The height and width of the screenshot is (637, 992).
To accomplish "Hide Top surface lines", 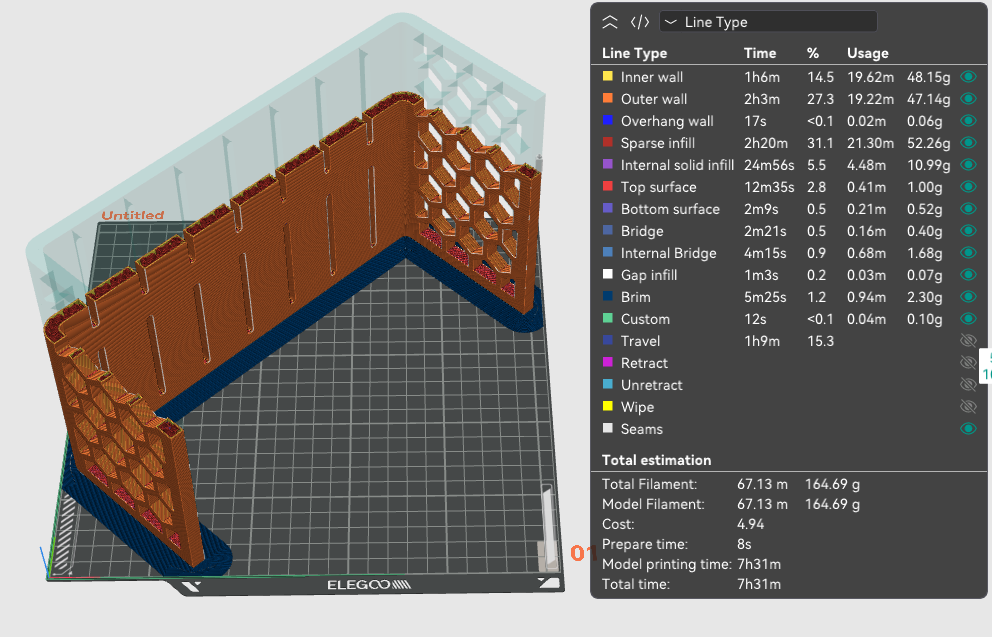I will (968, 187).
